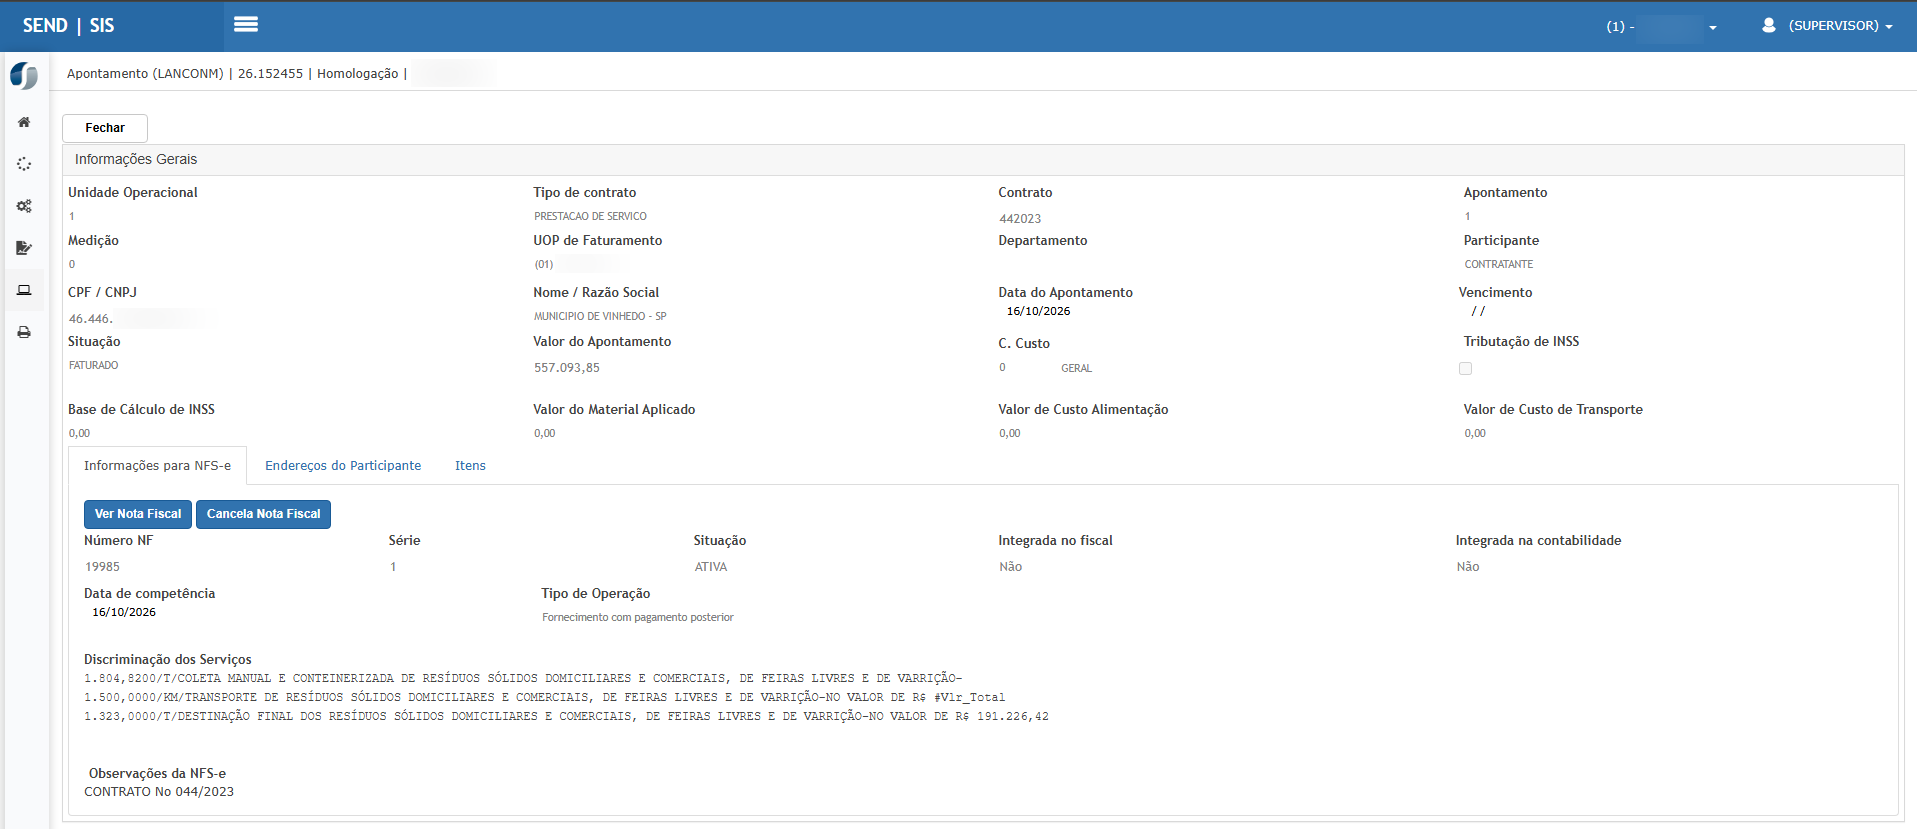Click the COLETA MANUAL E CONTEINERIZADA service line
The height and width of the screenshot is (829, 1917).
(x=523, y=678)
